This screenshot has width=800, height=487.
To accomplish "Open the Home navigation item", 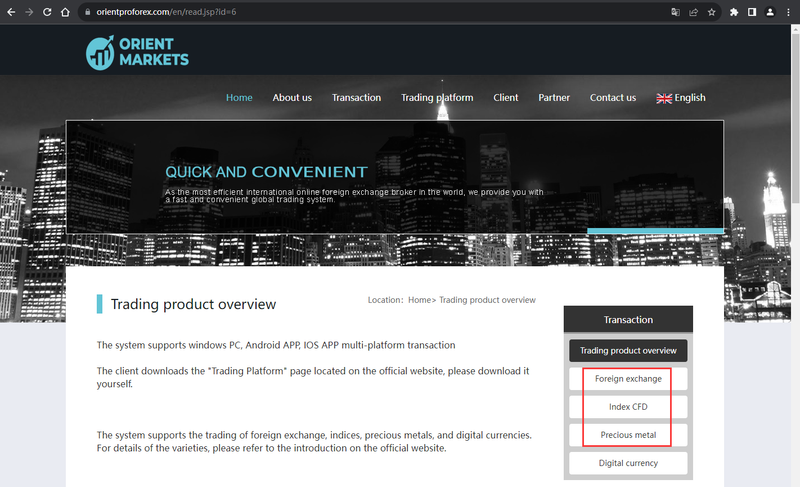I will tap(239, 97).
